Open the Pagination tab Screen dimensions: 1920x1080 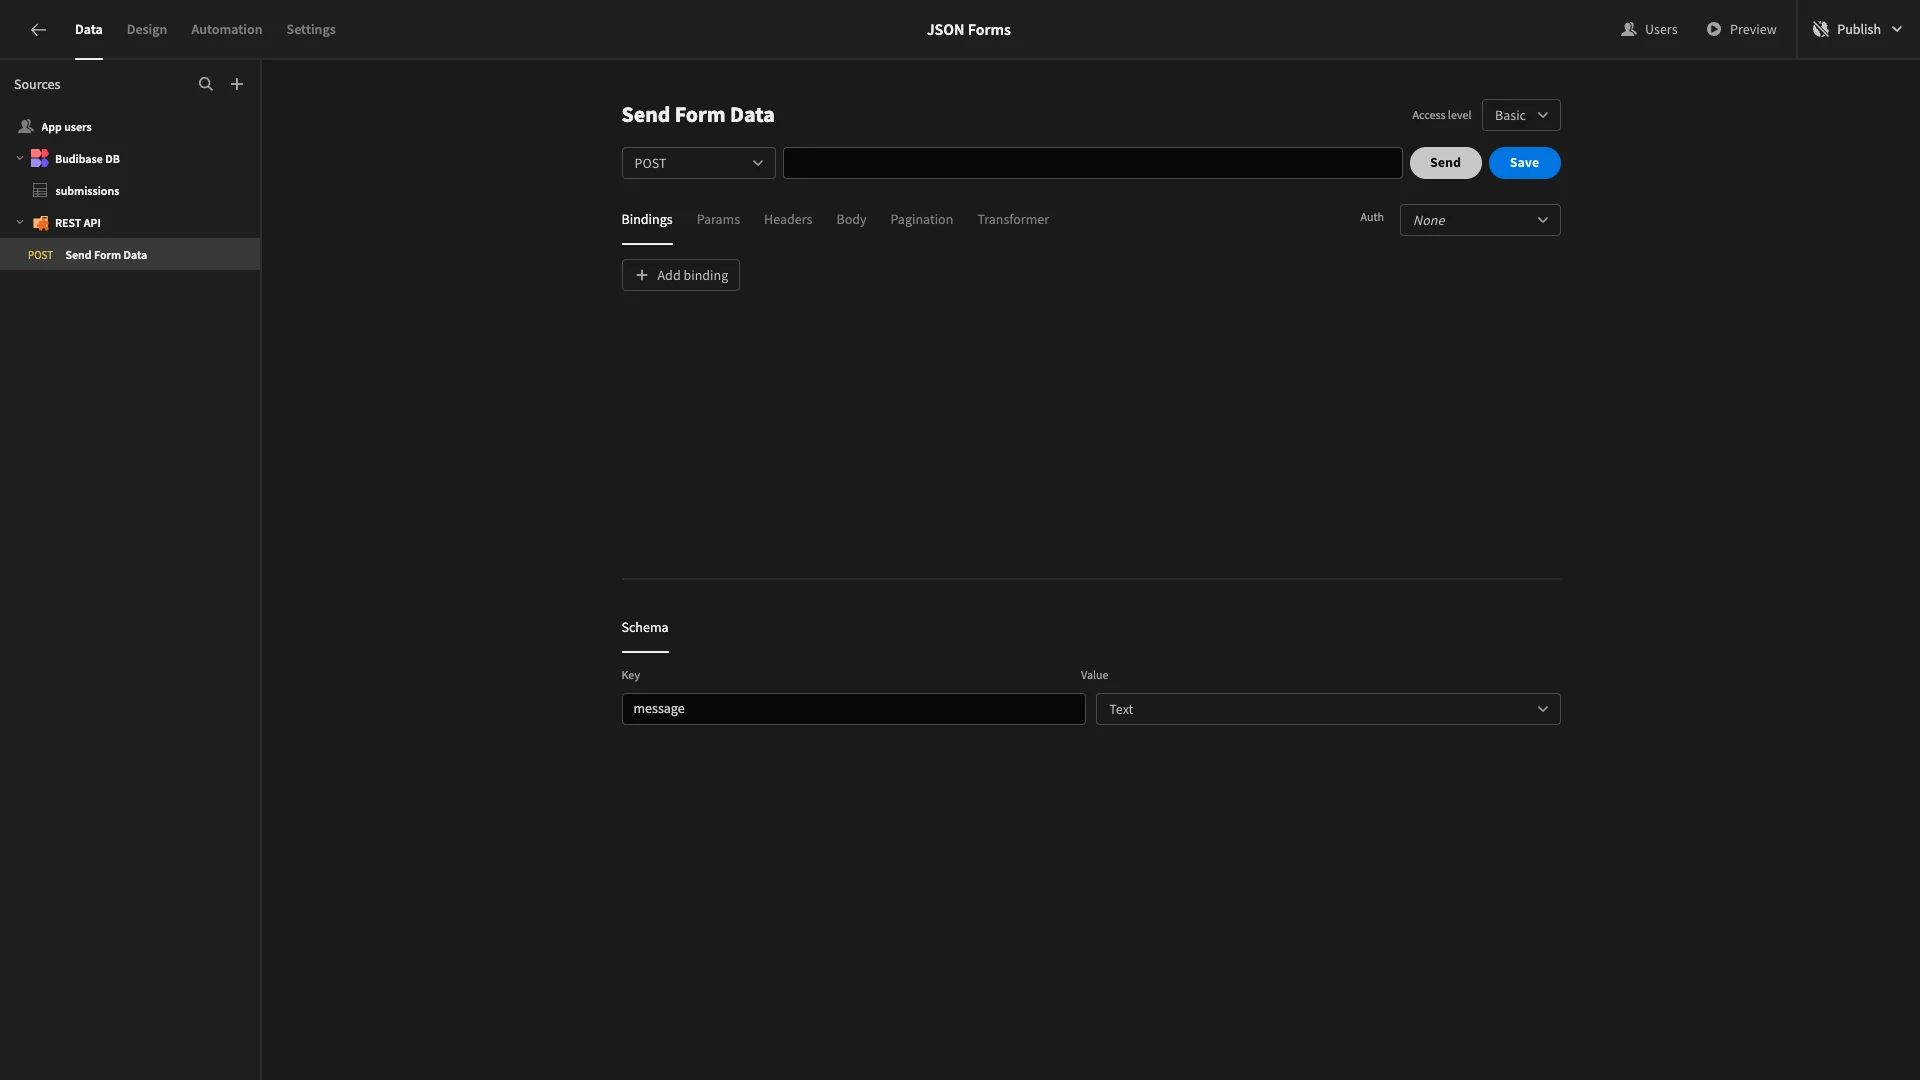point(922,219)
